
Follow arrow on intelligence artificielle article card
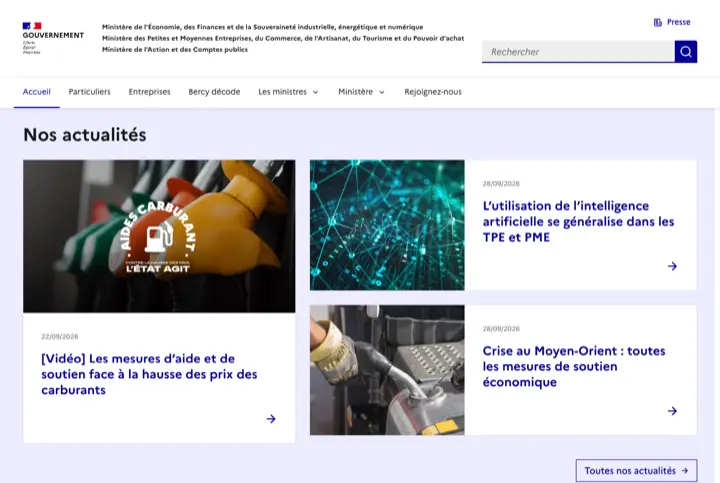pos(672,266)
